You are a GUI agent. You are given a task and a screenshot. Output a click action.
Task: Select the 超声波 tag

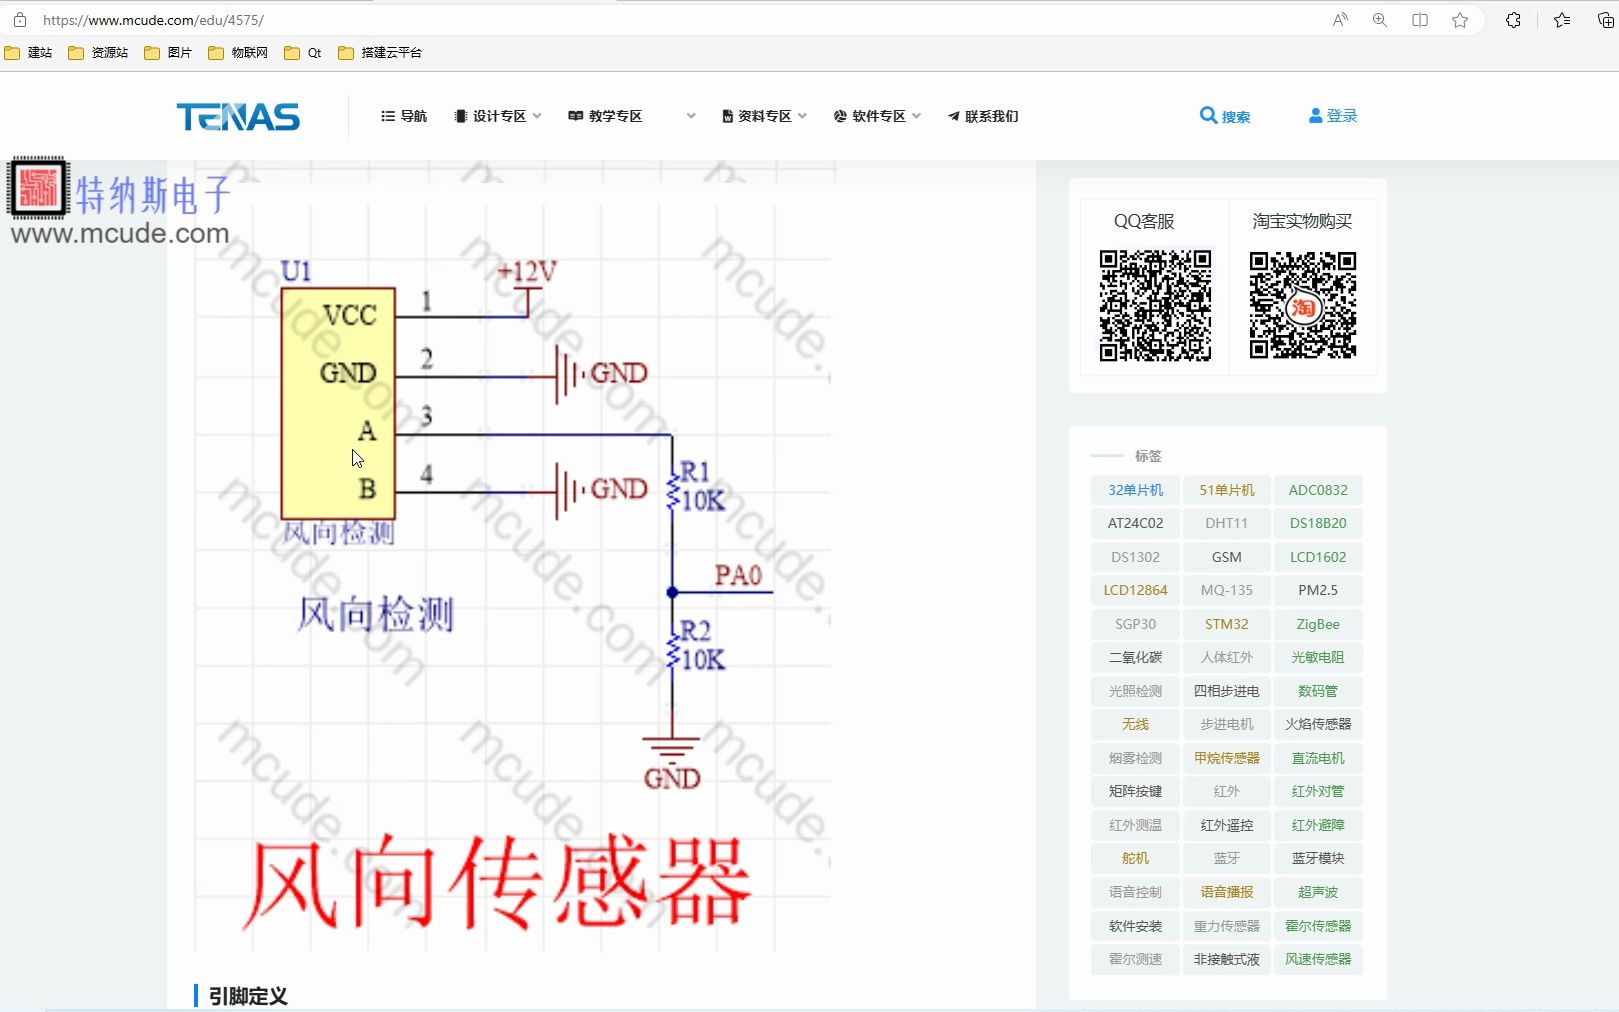coord(1318,892)
